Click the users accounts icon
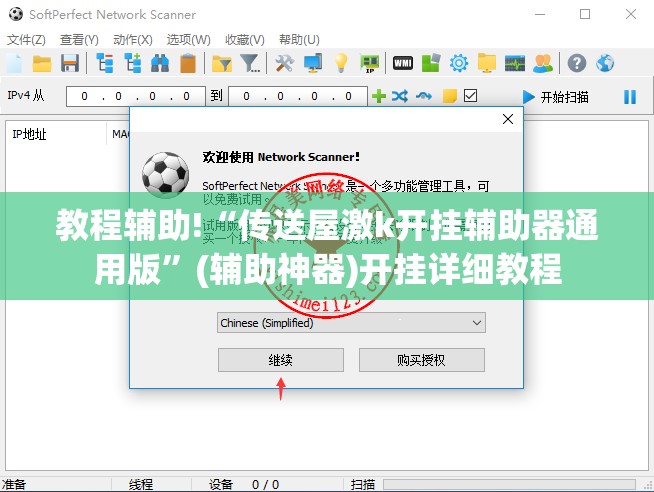Viewport: 654px width, 492px height. pyautogui.click(x=543, y=63)
